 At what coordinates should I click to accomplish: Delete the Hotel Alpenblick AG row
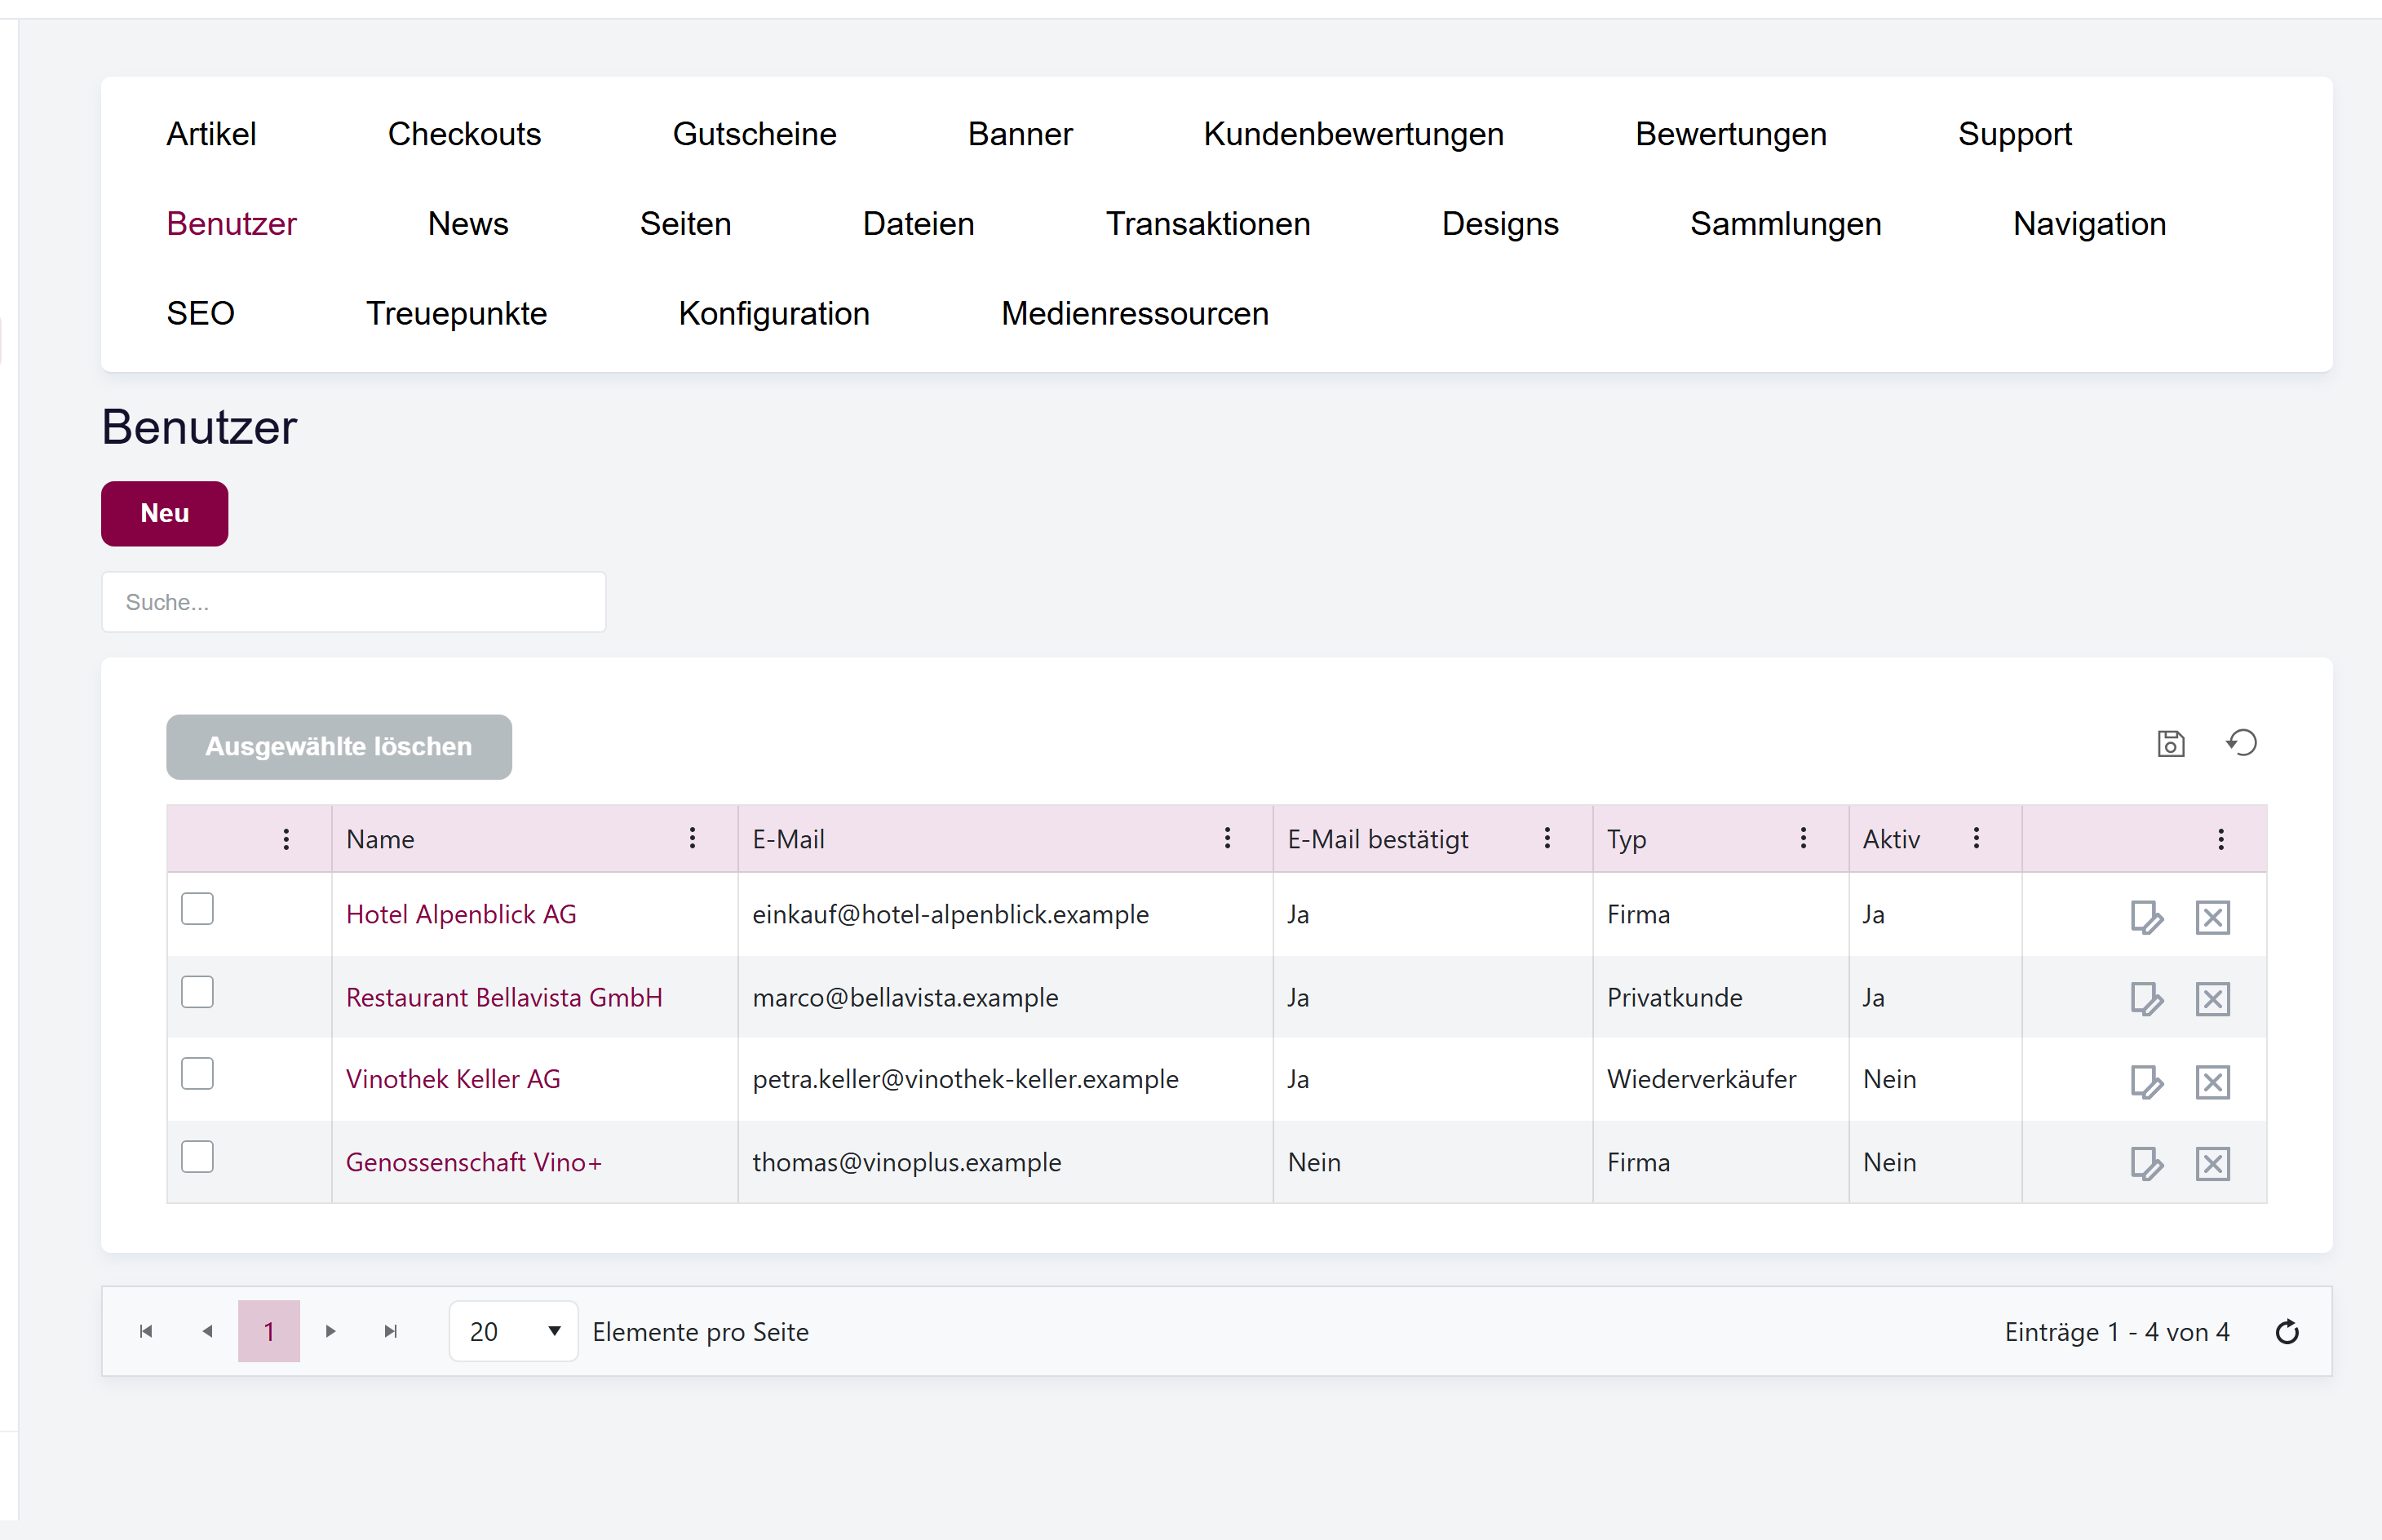click(2212, 916)
